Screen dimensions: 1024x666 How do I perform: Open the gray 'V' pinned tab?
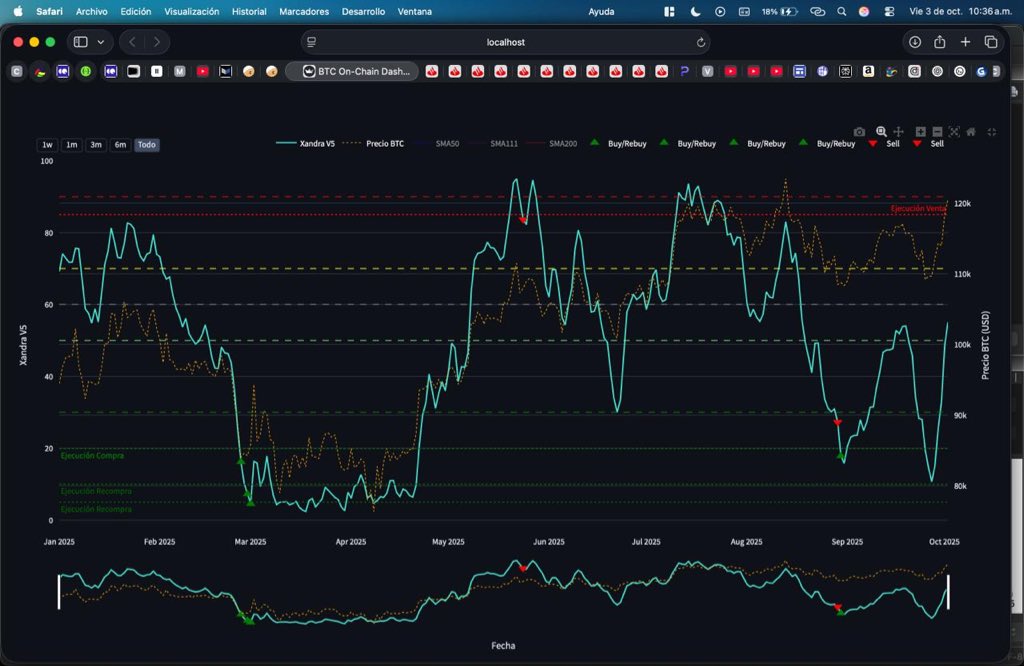(707, 71)
